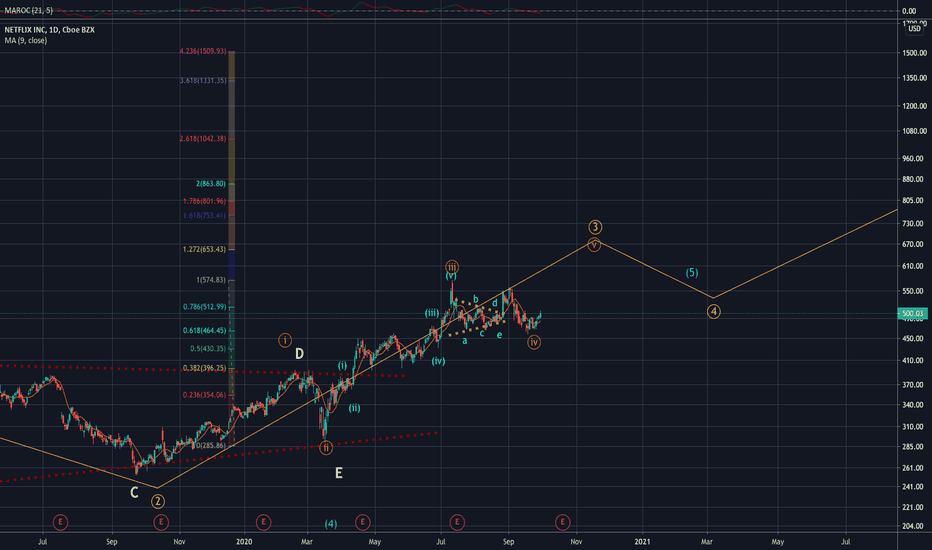Select the cyan (ii) wave label
Image resolution: width=932 pixels, height=550 pixels.
click(x=354, y=408)
